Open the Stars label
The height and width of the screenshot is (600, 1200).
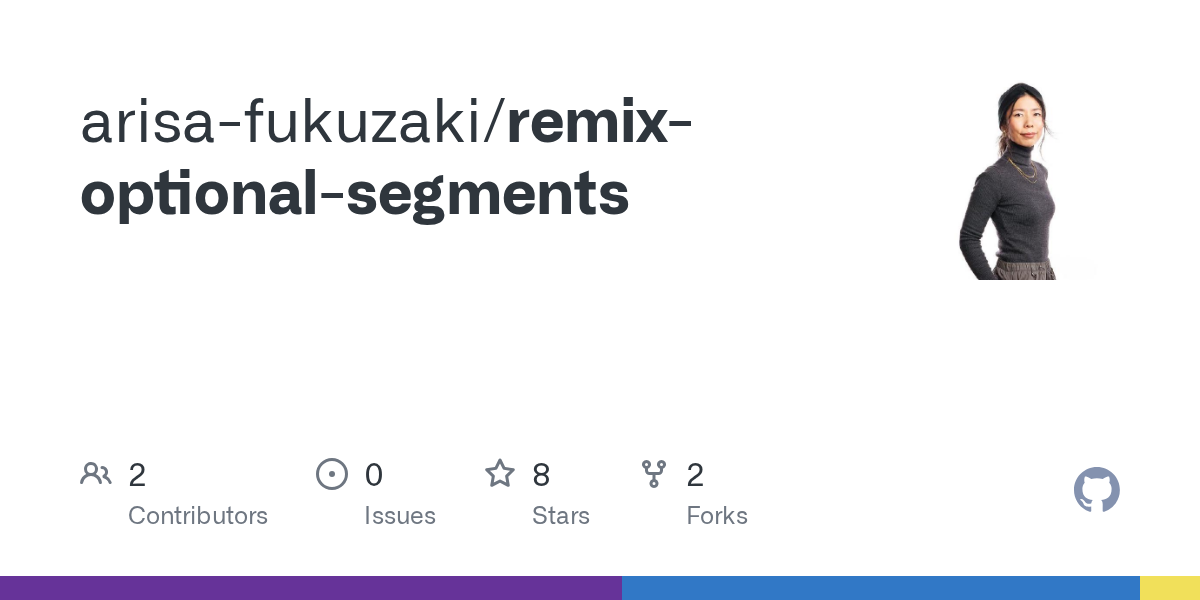tap(561, 516)
